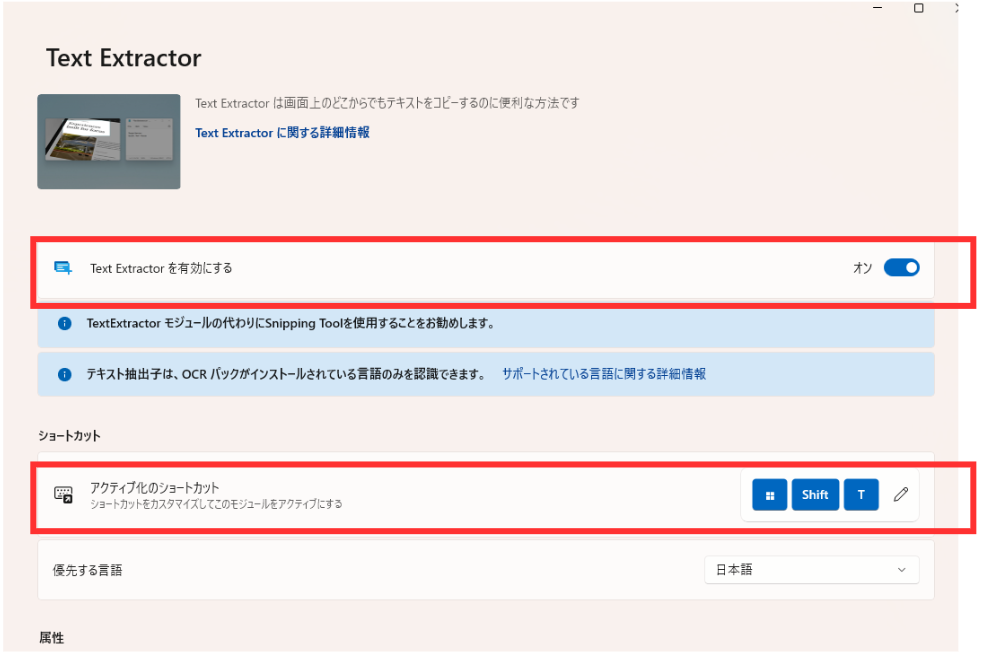
Task: Click the info icon beside Snipping Tool notice
Action: 64,323
